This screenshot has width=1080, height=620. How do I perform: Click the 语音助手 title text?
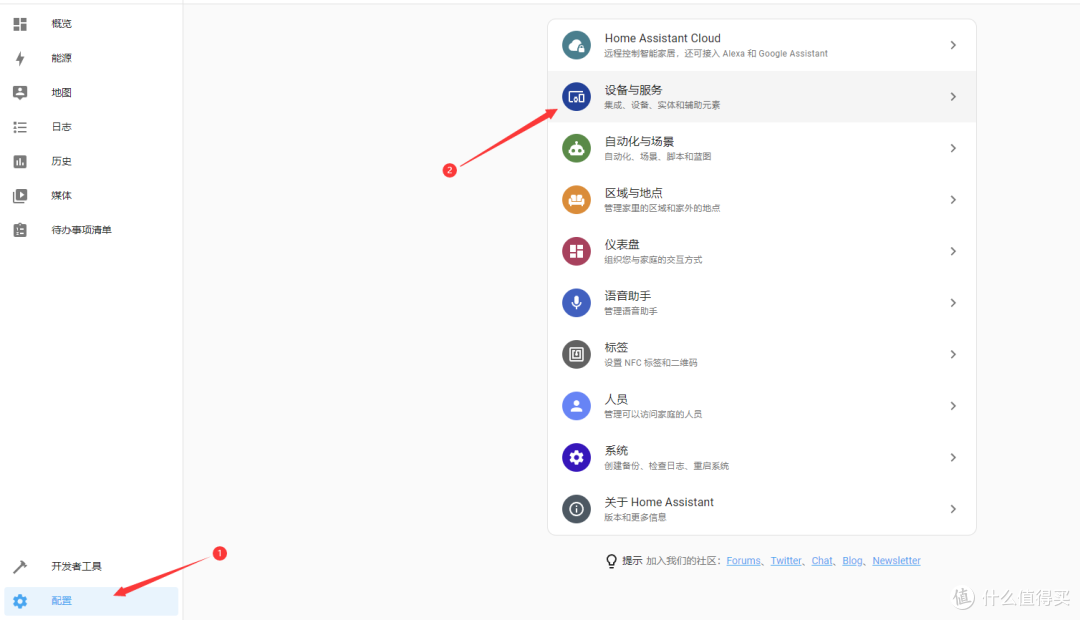tap(627, 296)
